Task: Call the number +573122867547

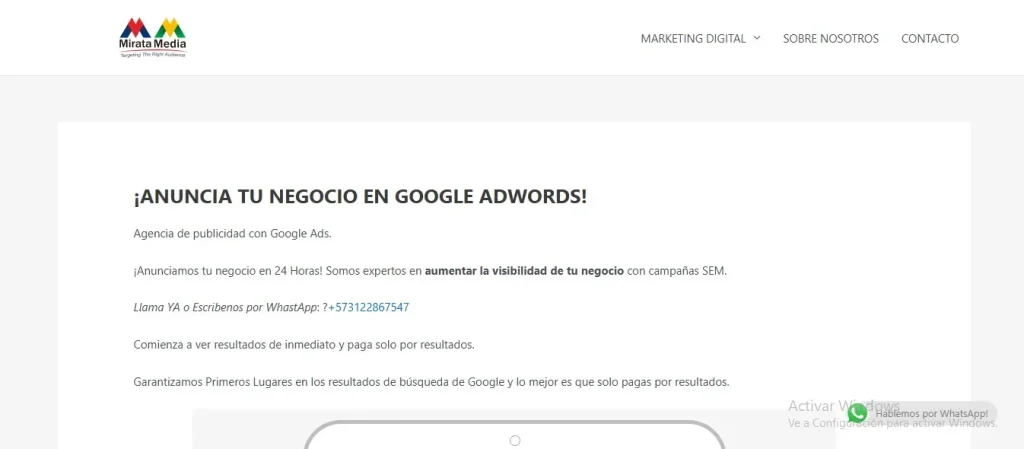Action: (368, 307)
